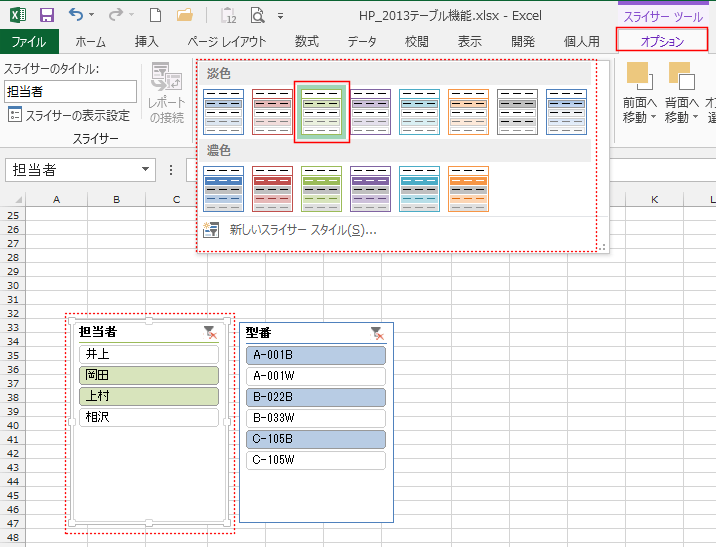This screenshot has height=547, width=716.
Task: Toggle A-001B item in 型番 slicer
Action: tap(315, 355)
